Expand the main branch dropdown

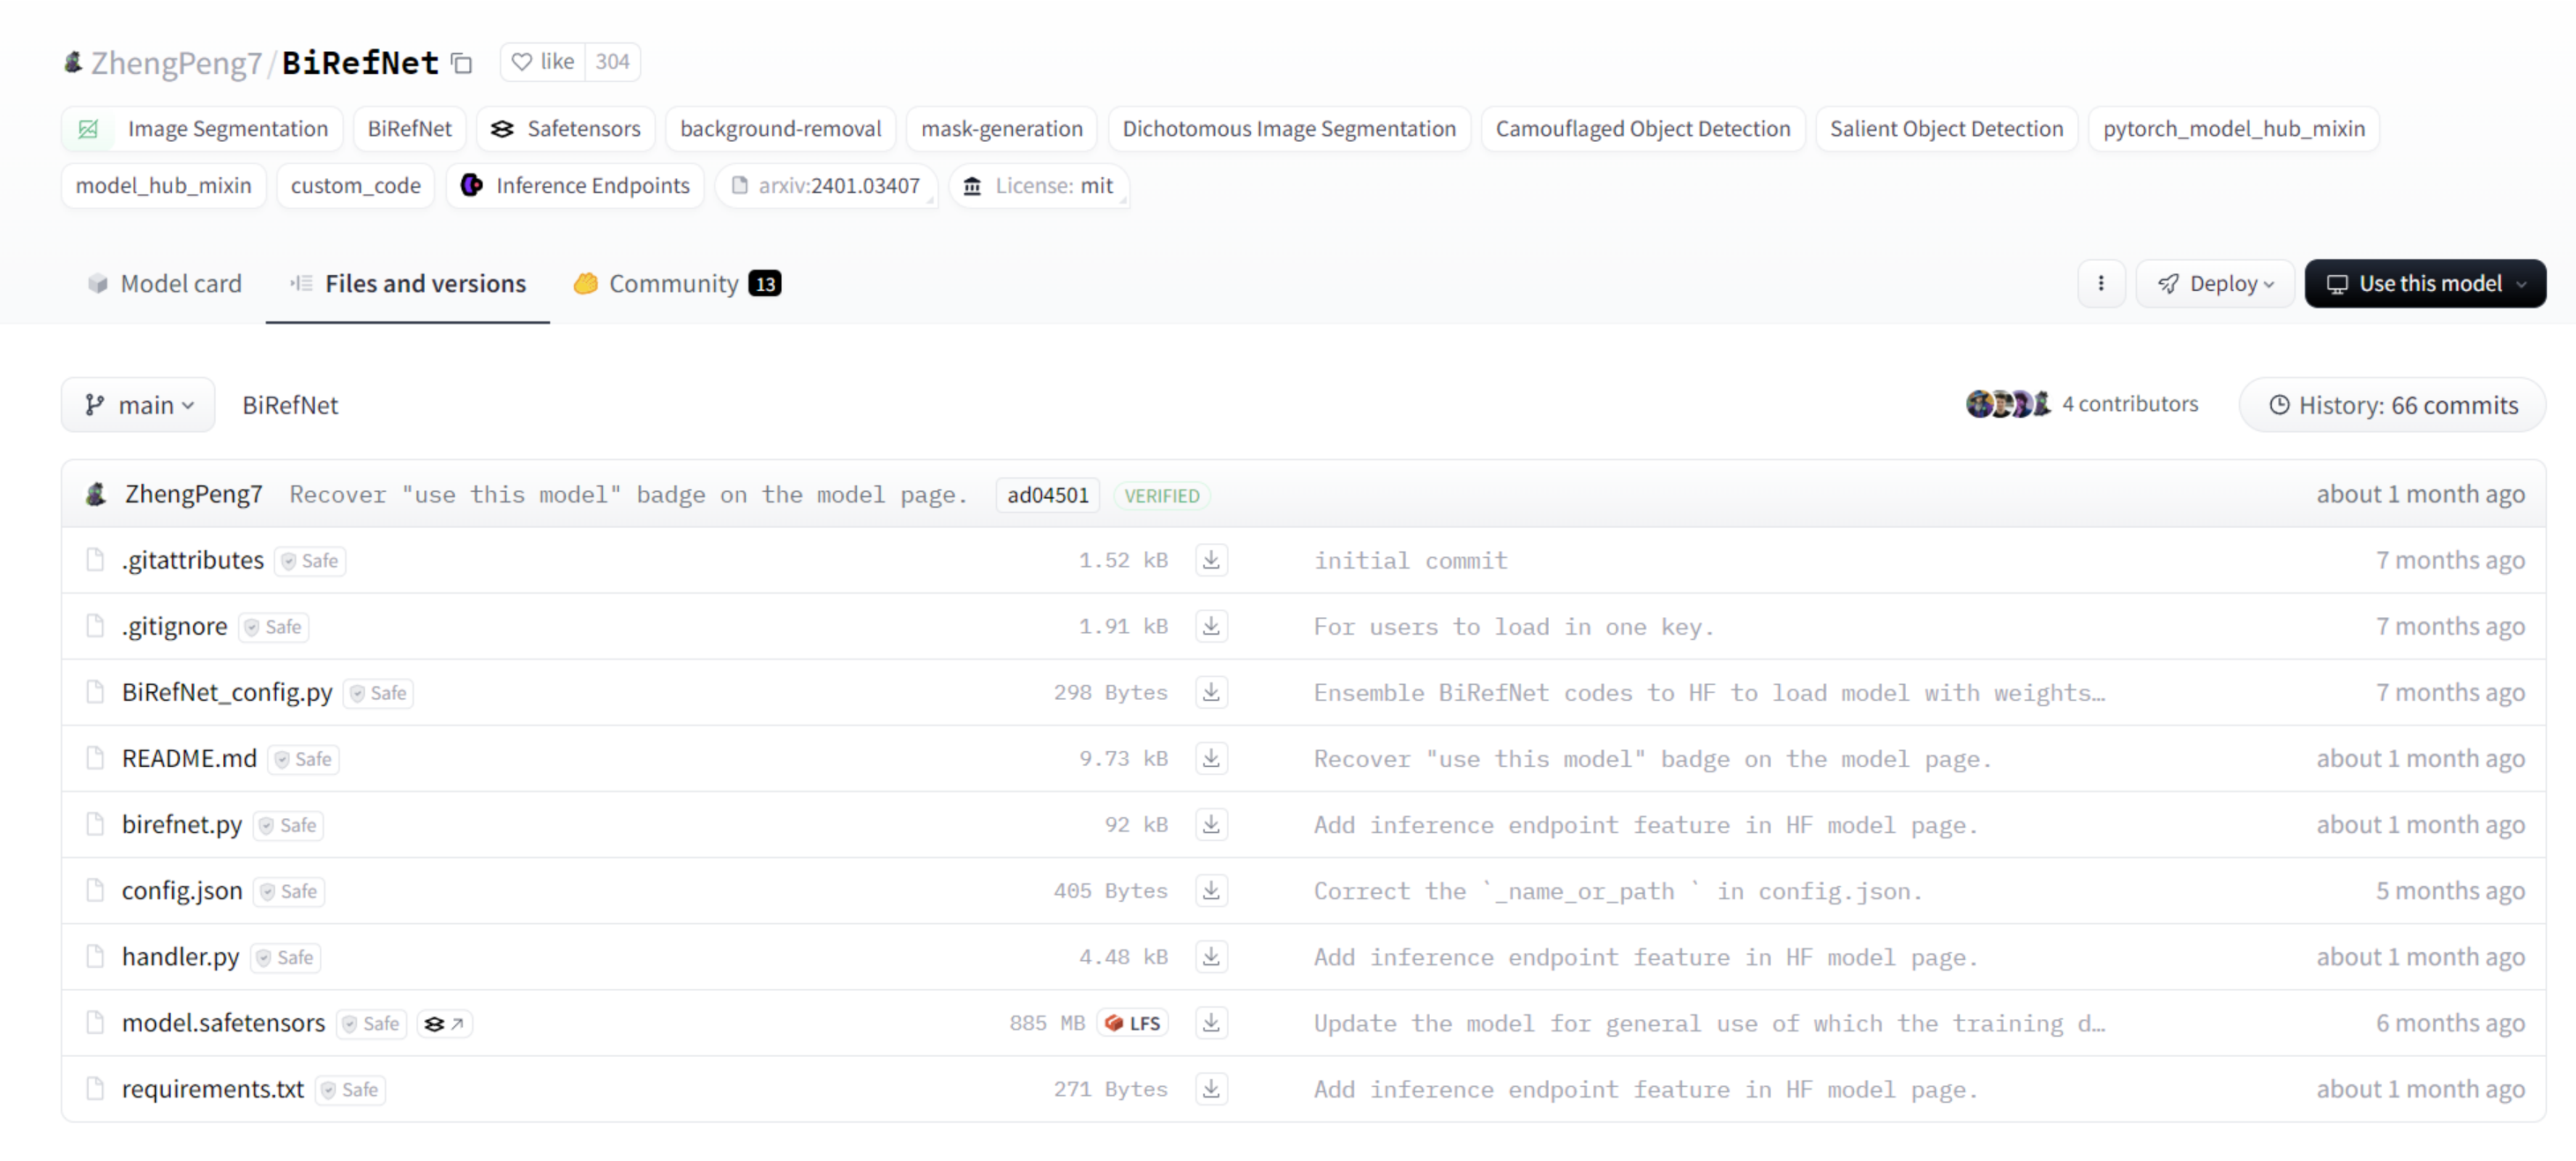(138, 405)
